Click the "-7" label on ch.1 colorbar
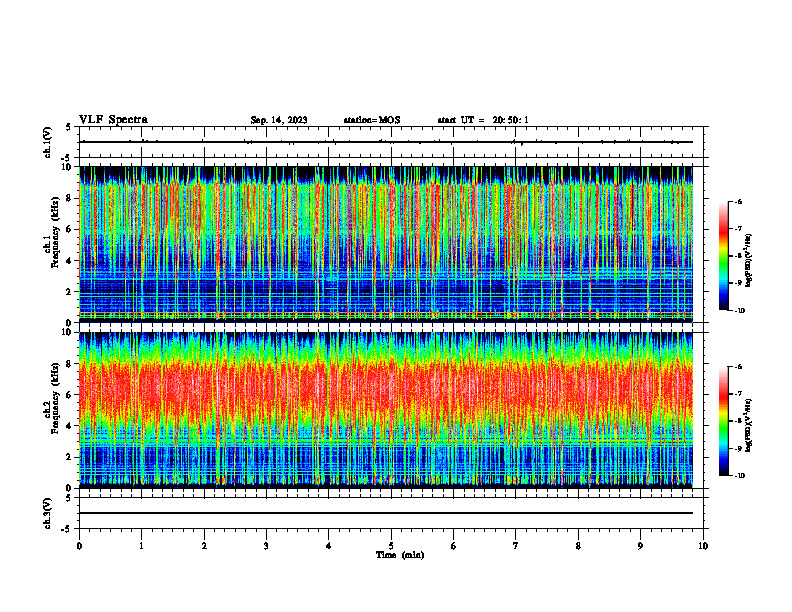The width and height of the screenshot is (792, 612). (x=738, y=229)
